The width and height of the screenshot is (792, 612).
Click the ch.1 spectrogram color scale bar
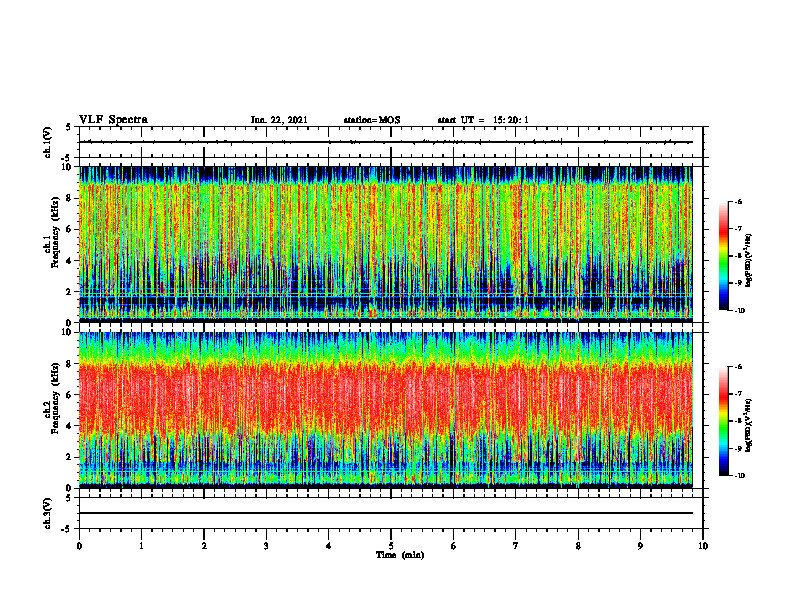click(723, 256)
